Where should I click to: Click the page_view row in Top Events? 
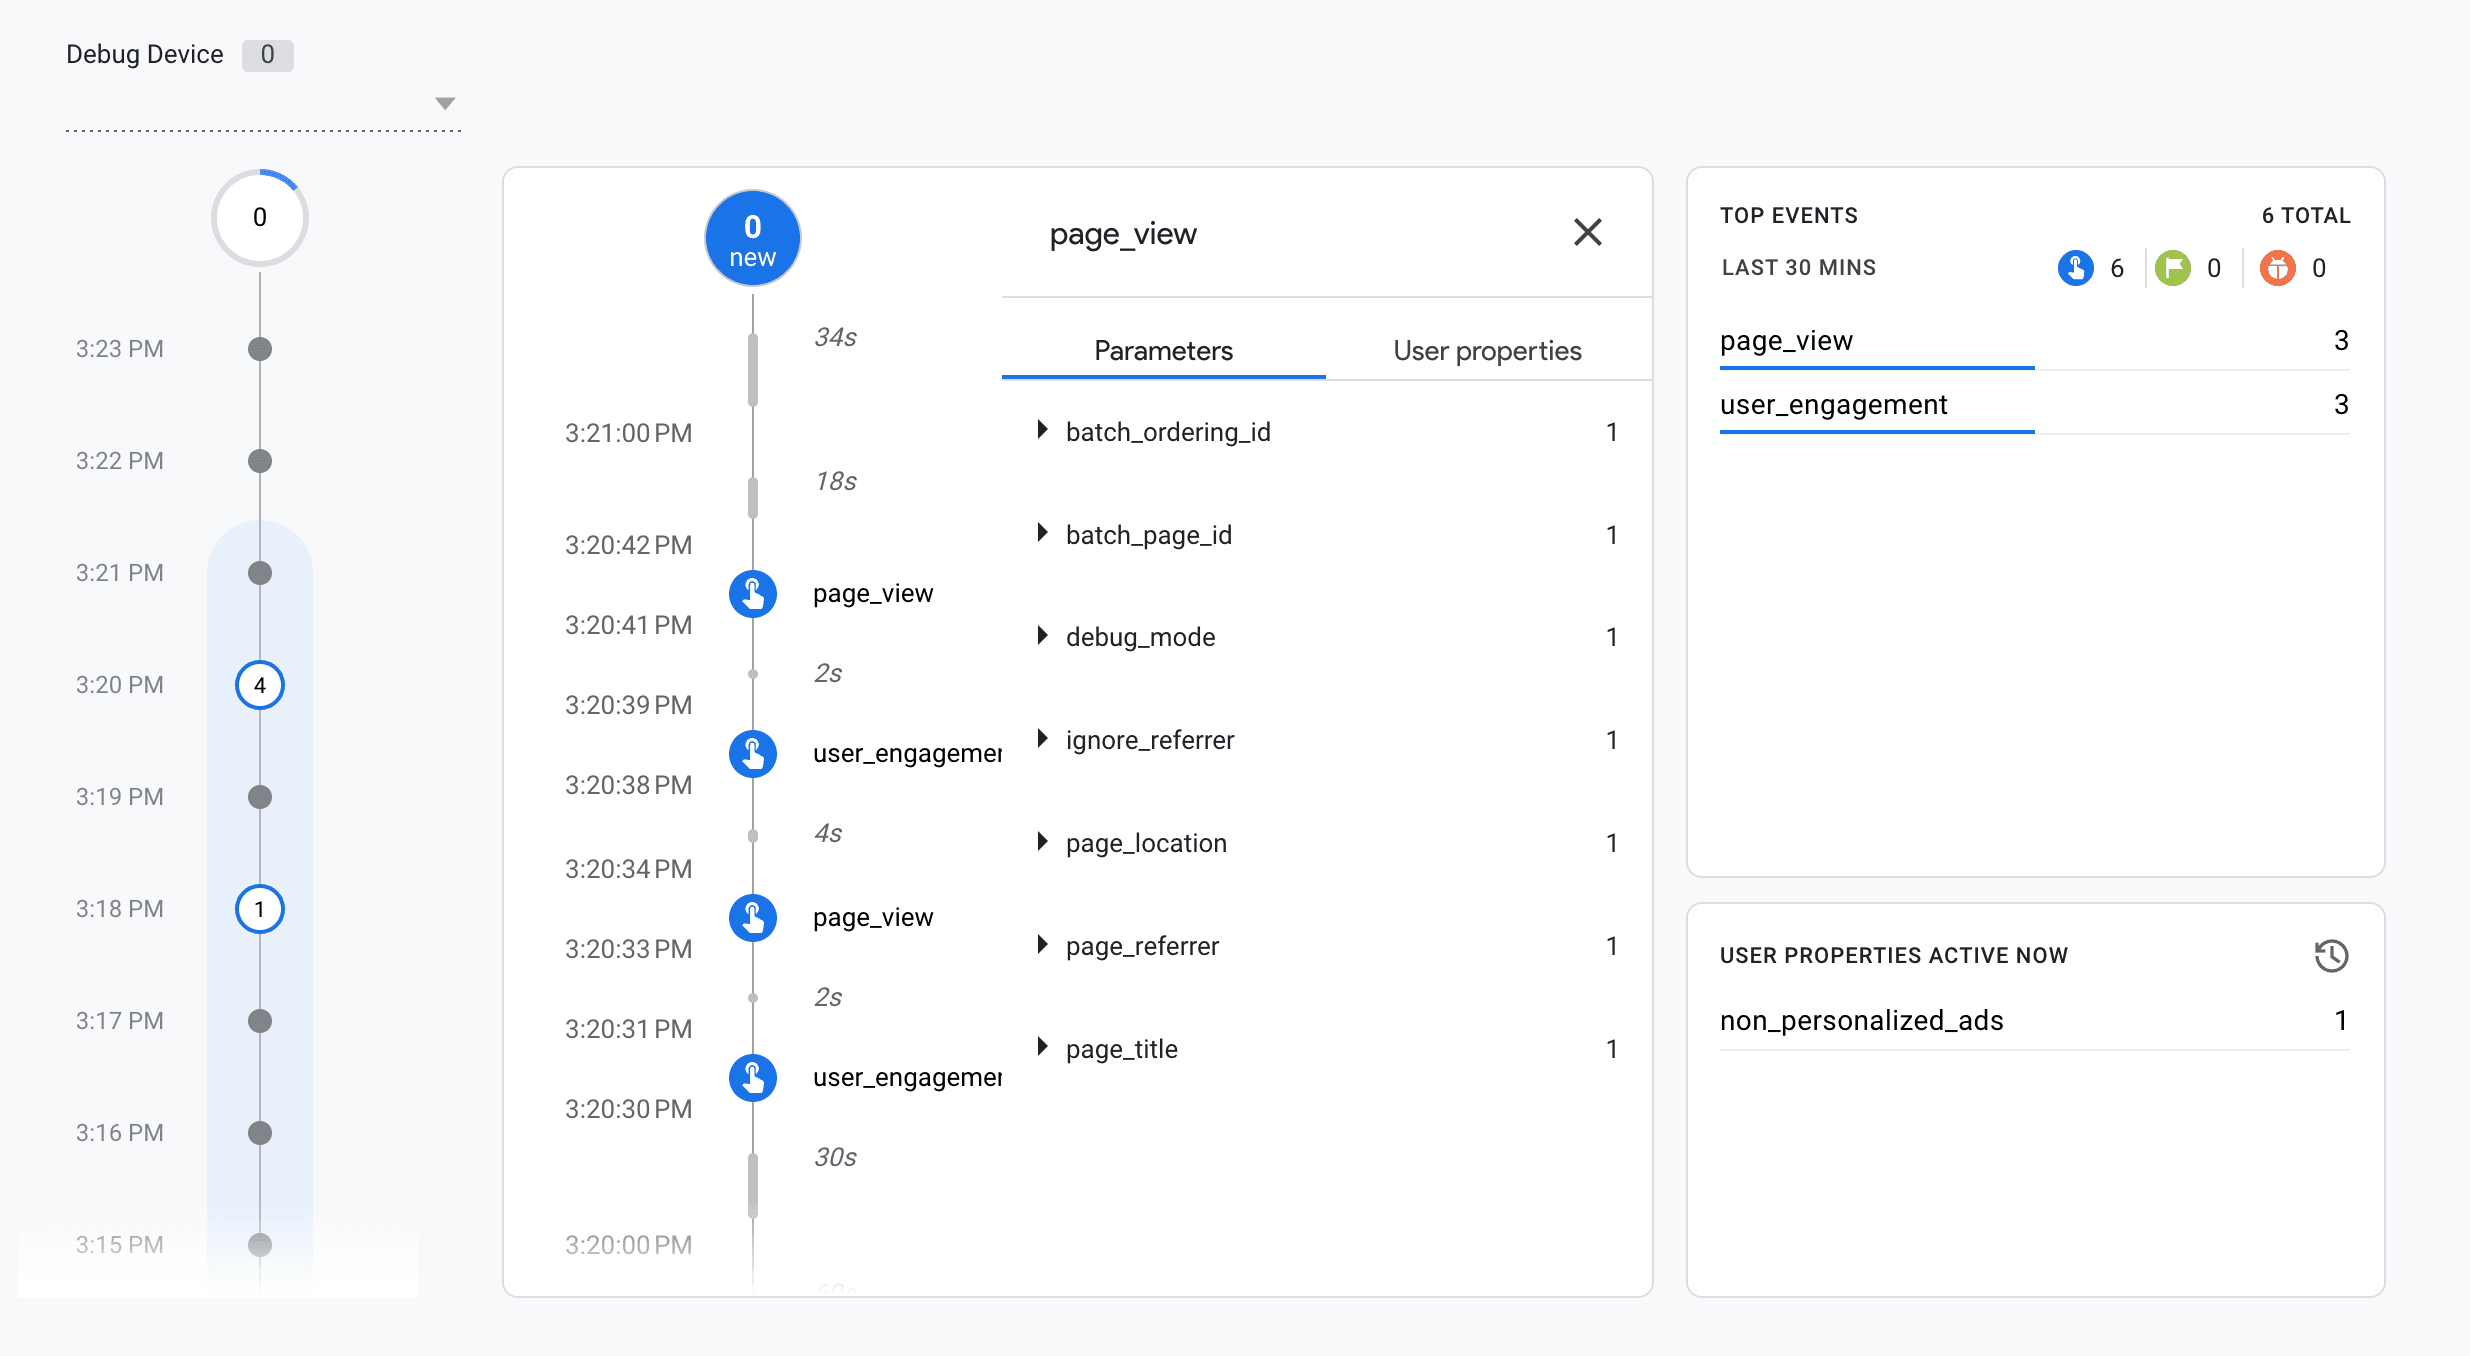[1787, 341]
